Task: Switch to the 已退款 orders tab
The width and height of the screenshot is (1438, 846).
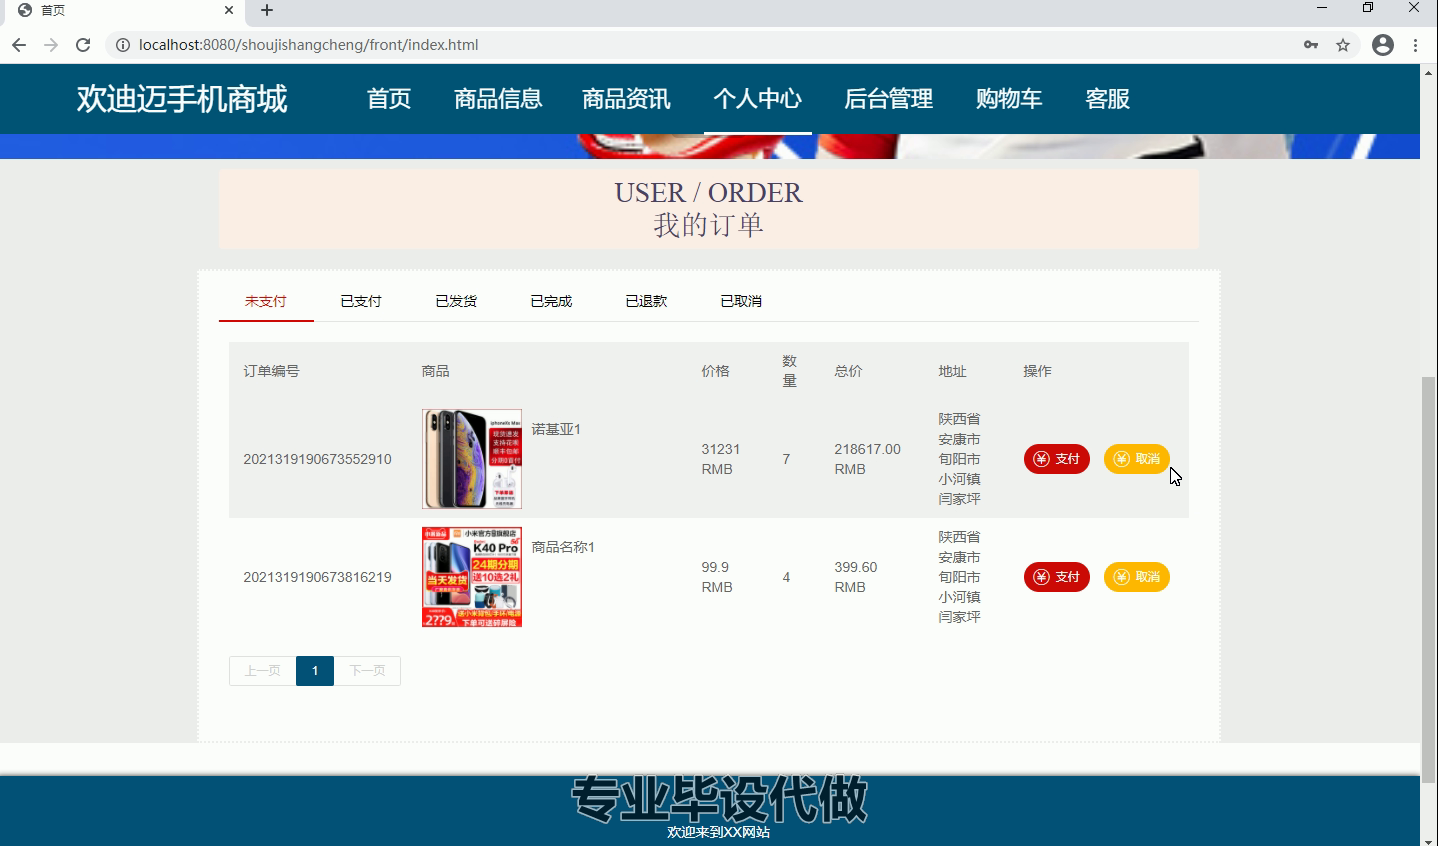Action: pyautogui.click(x=646, y=301)
